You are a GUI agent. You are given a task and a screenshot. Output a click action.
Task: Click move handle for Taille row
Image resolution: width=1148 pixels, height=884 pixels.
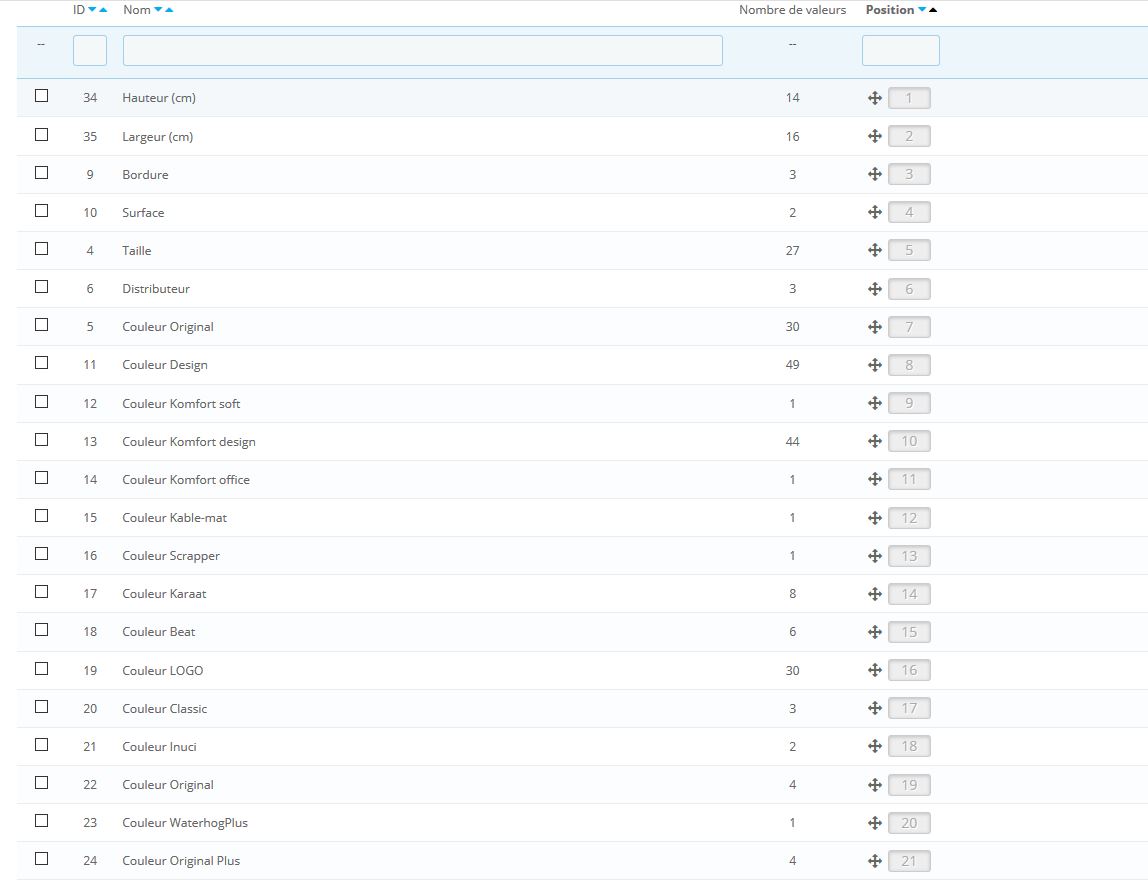[874, 250]
